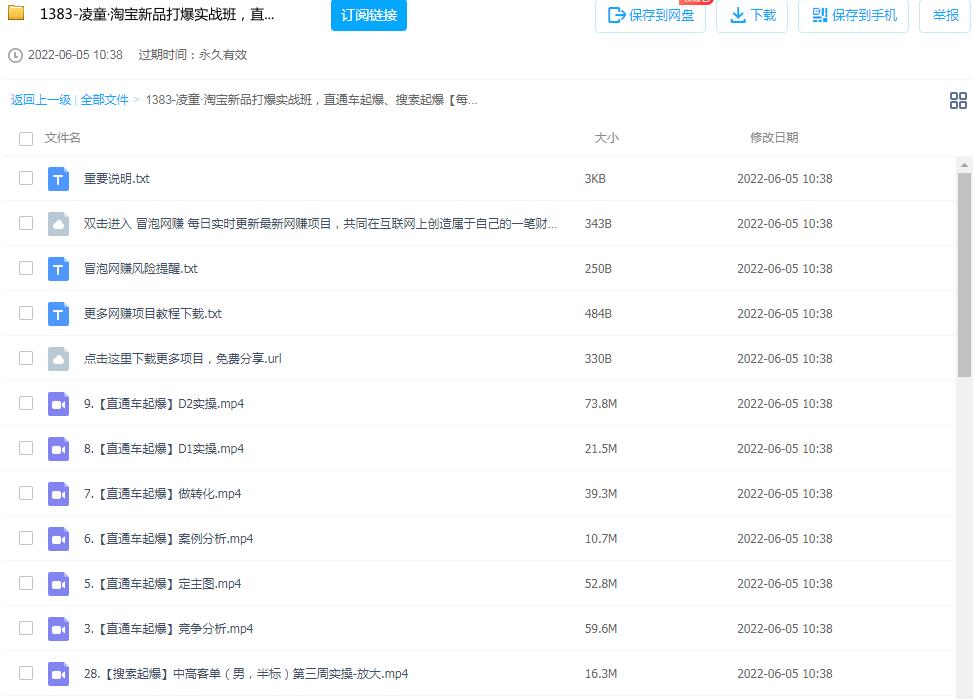Sort by the 文件名 column header
The width and height of the screenshot is (974, 699).
[x=63, y=138]
